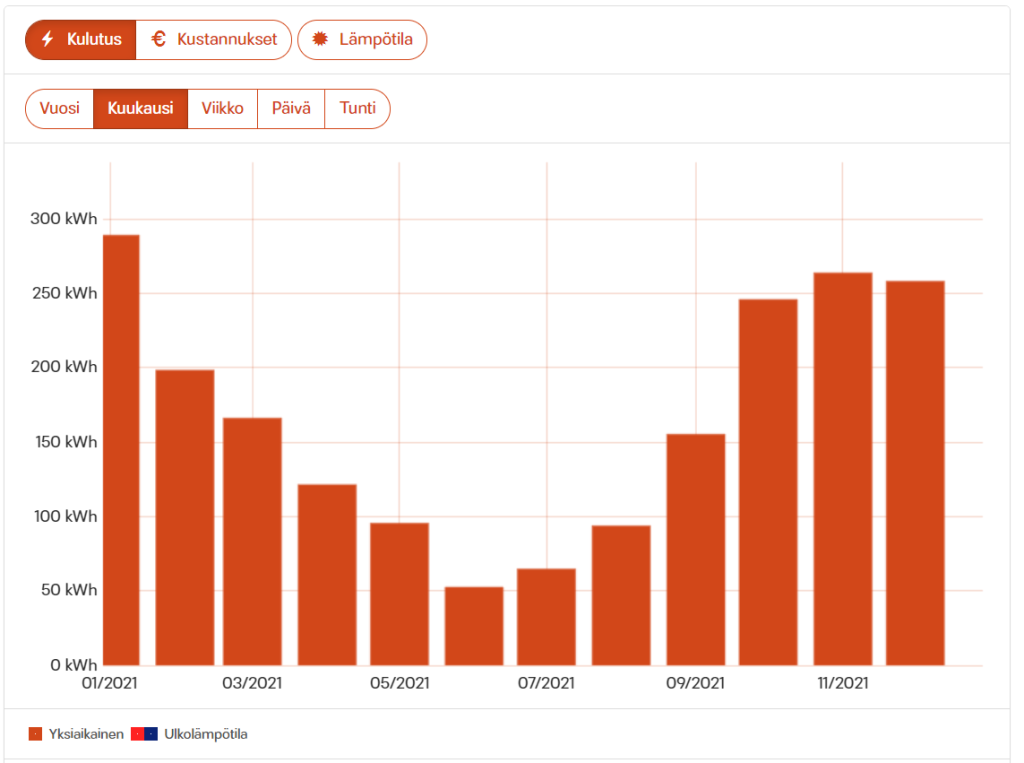Click the sun icon on Lämpötila
1024x763 pixels.
(x=319, y=39)
